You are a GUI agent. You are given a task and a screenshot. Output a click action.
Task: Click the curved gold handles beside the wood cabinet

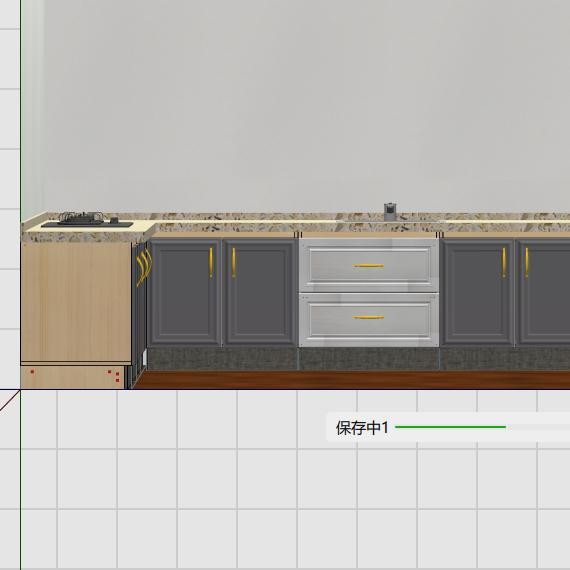point(144,267)
